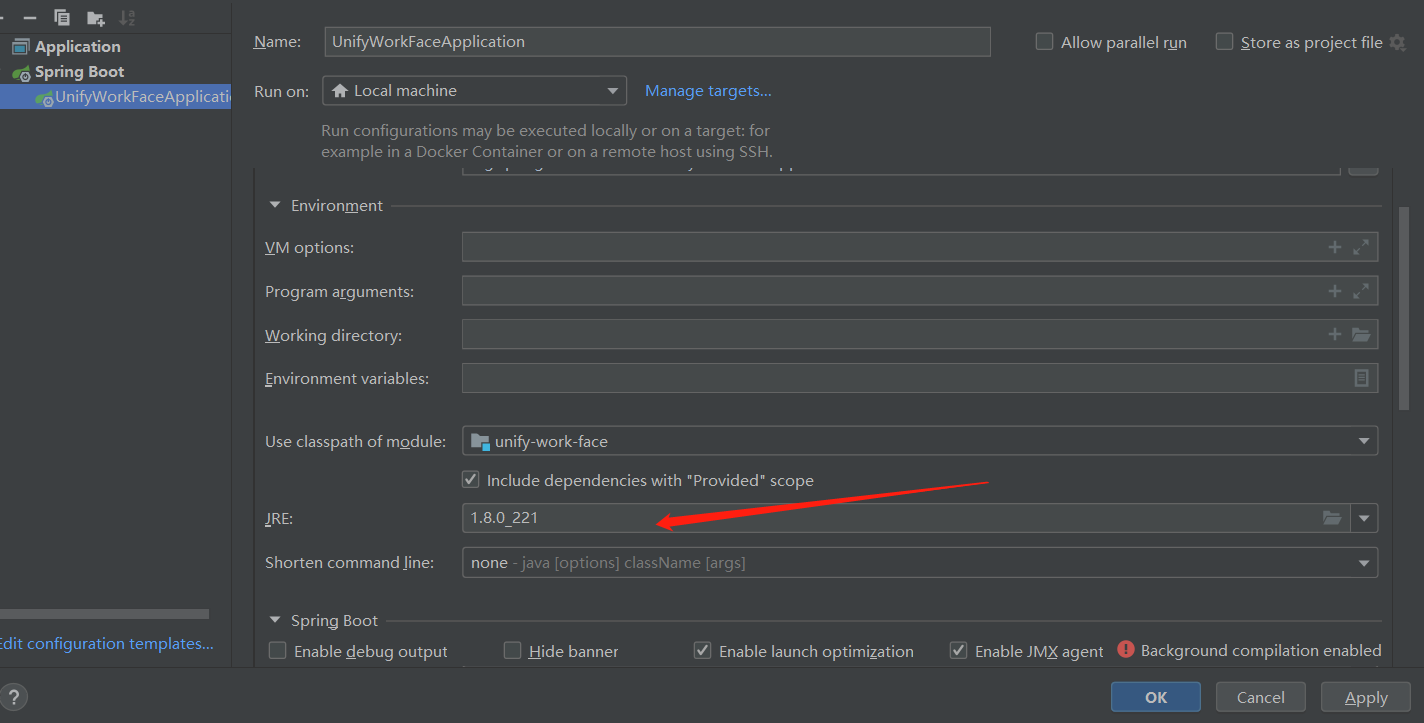
Task: Select the Spring Boot configuration type
Action: [x=76, y=71]
